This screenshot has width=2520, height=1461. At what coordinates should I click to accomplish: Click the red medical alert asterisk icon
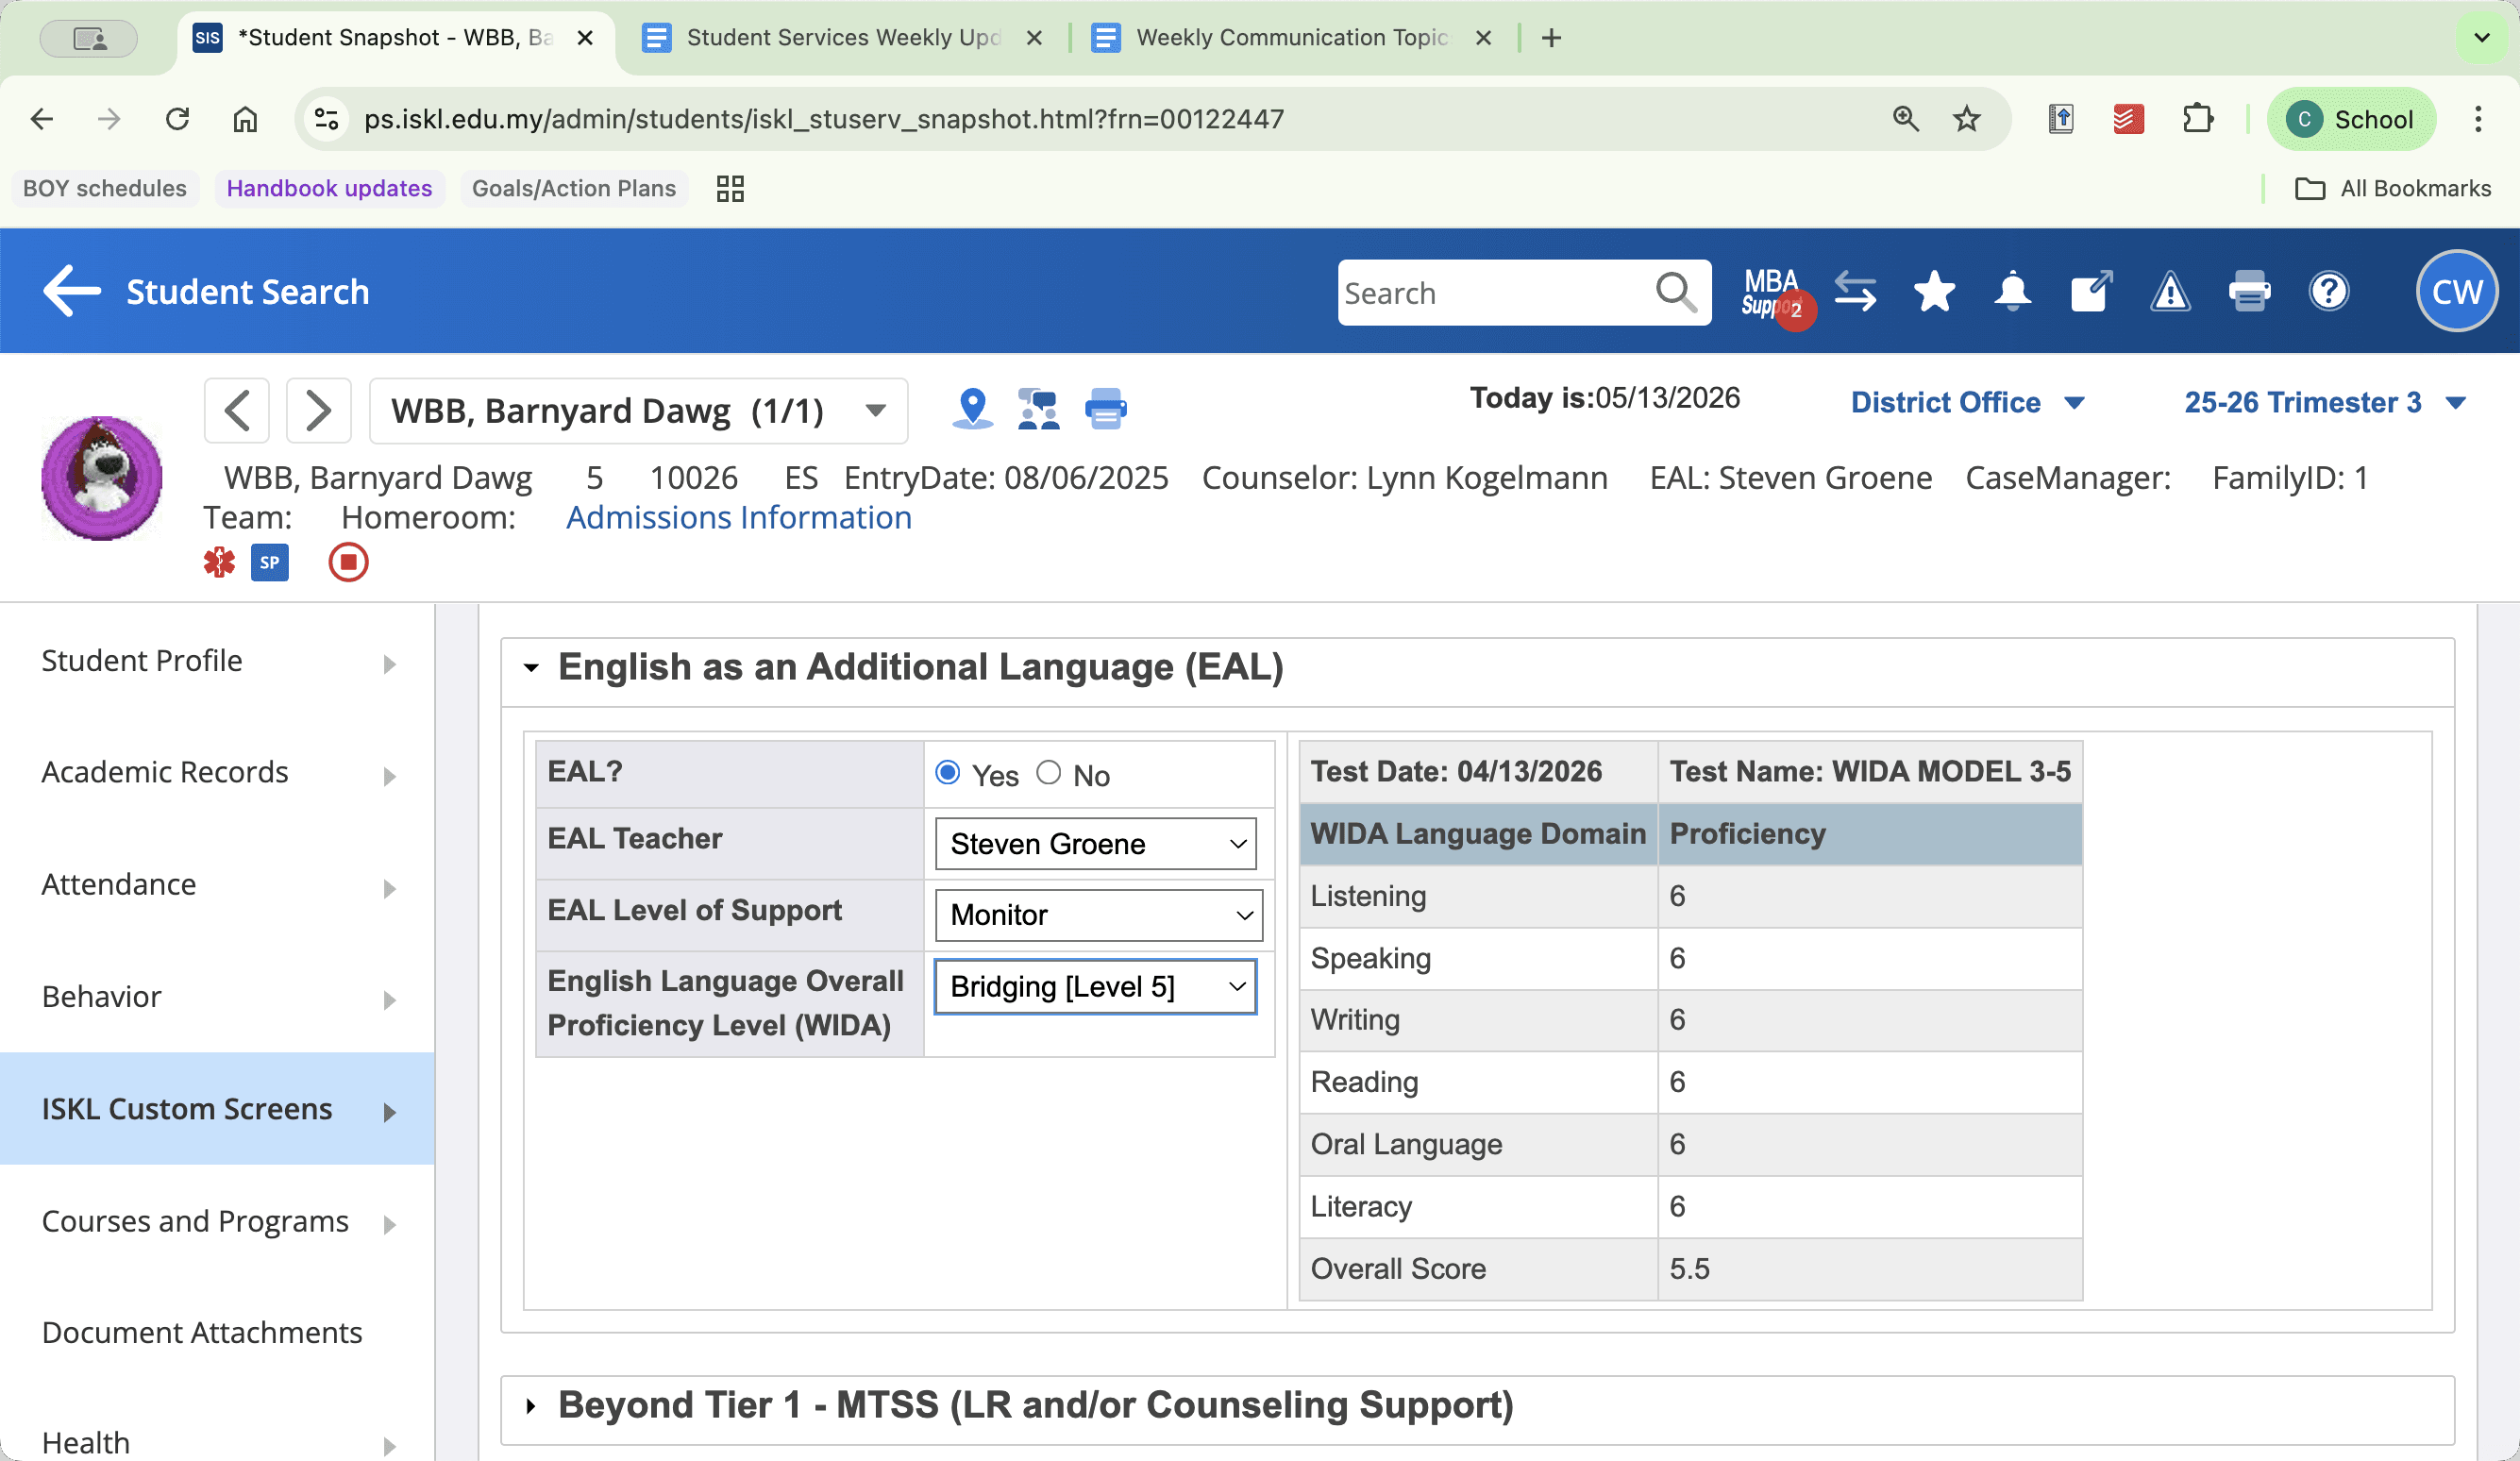219,563
